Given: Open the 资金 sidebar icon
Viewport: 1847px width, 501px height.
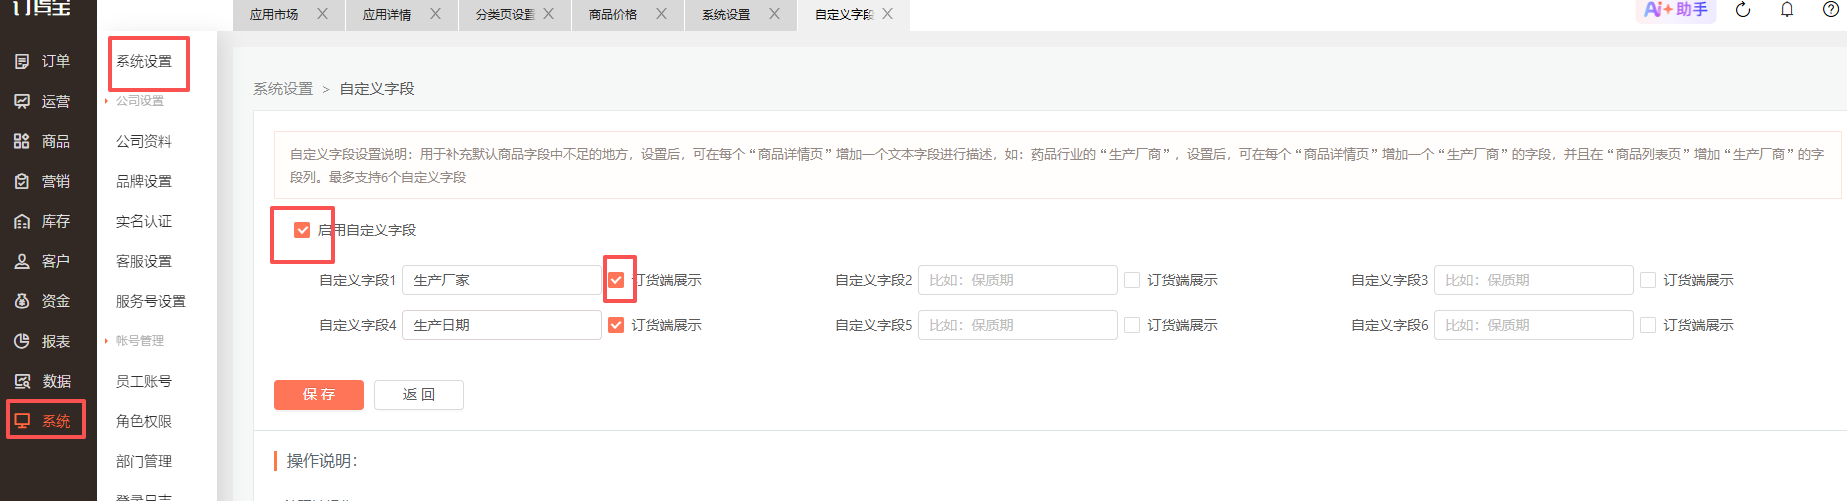Looking at the screenshot, I should [22, 301].
